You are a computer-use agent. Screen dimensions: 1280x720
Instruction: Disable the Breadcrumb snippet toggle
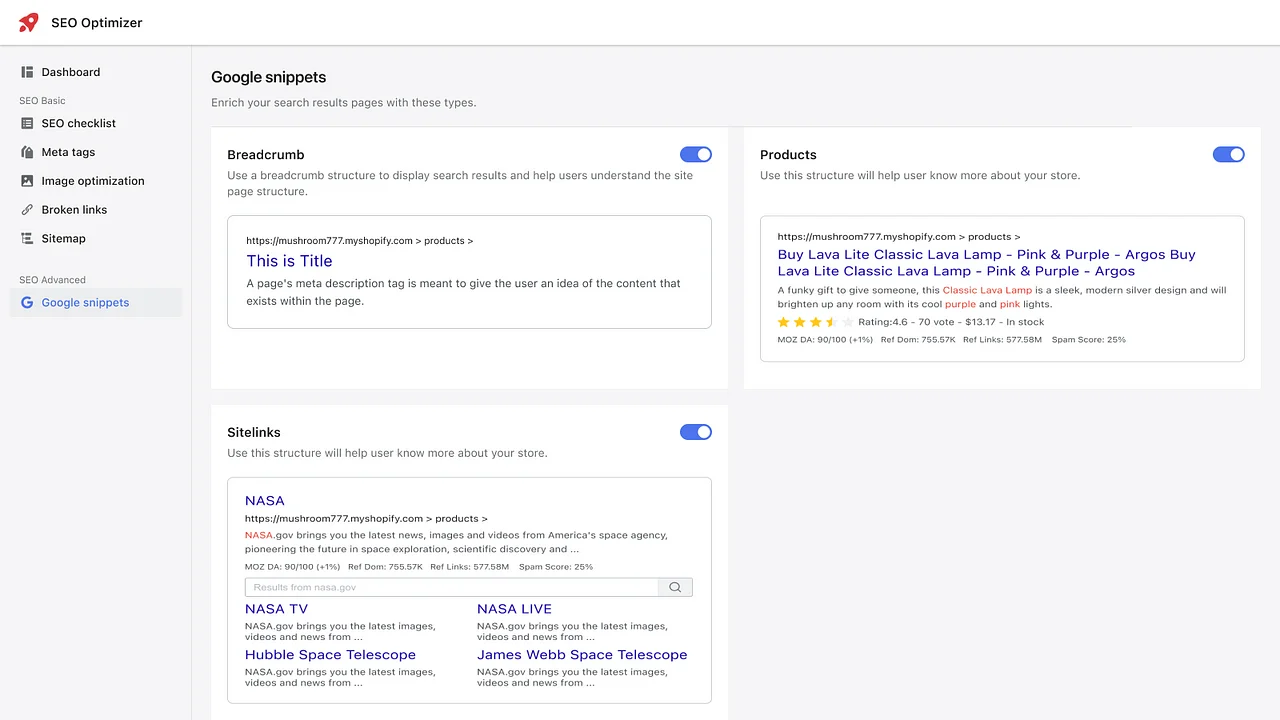696,154
